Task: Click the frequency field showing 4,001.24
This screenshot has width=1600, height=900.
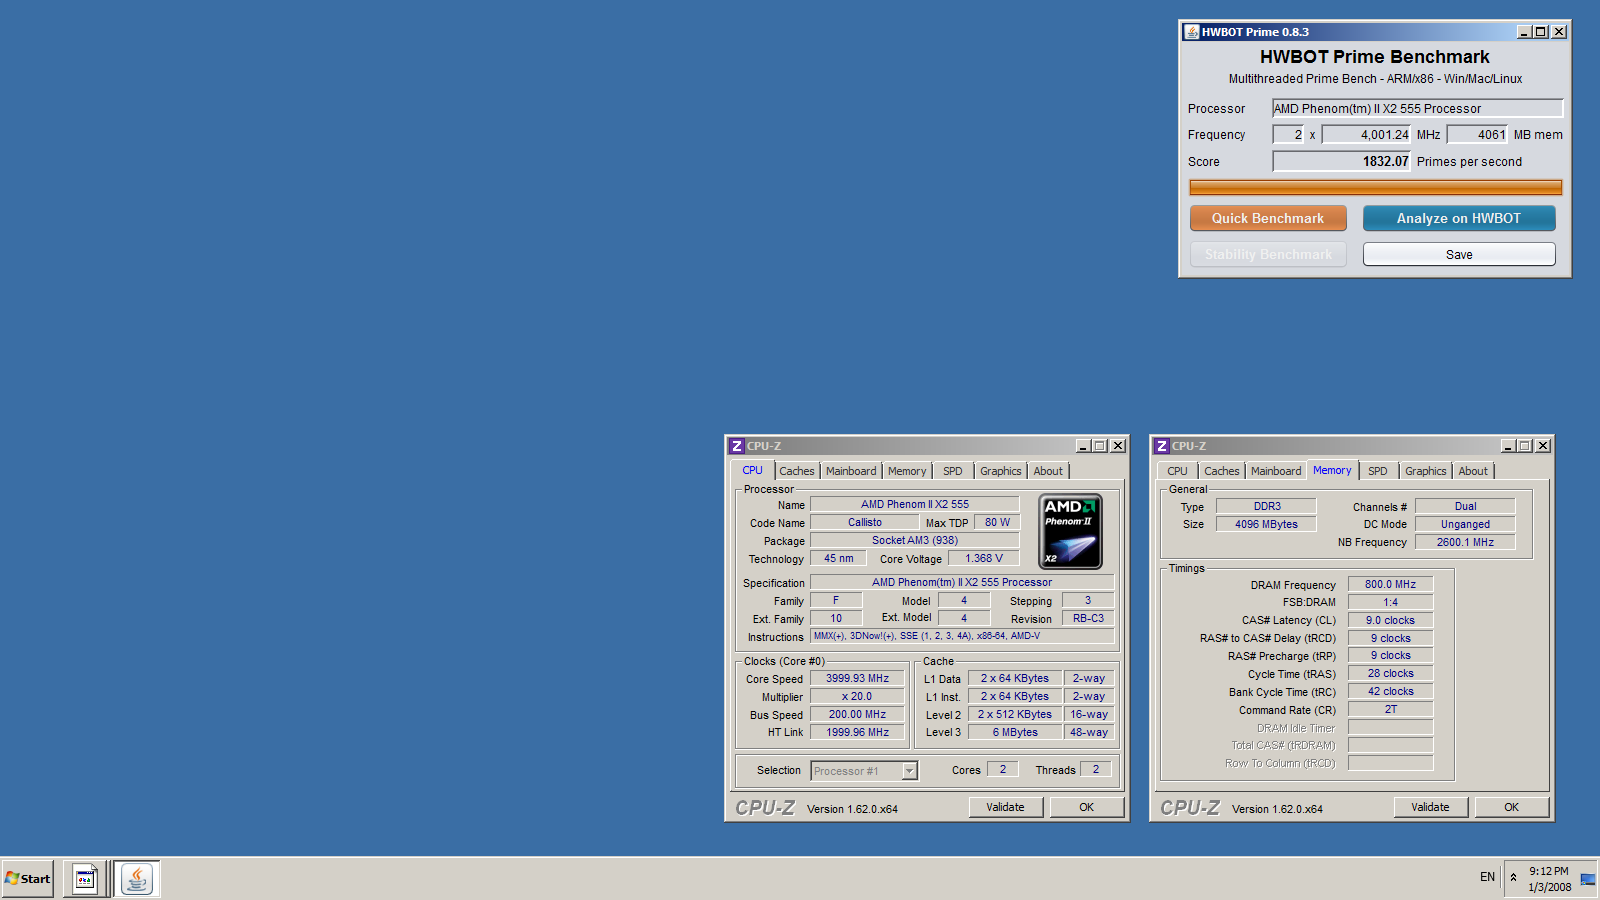Action: [x=1366, y=134]
